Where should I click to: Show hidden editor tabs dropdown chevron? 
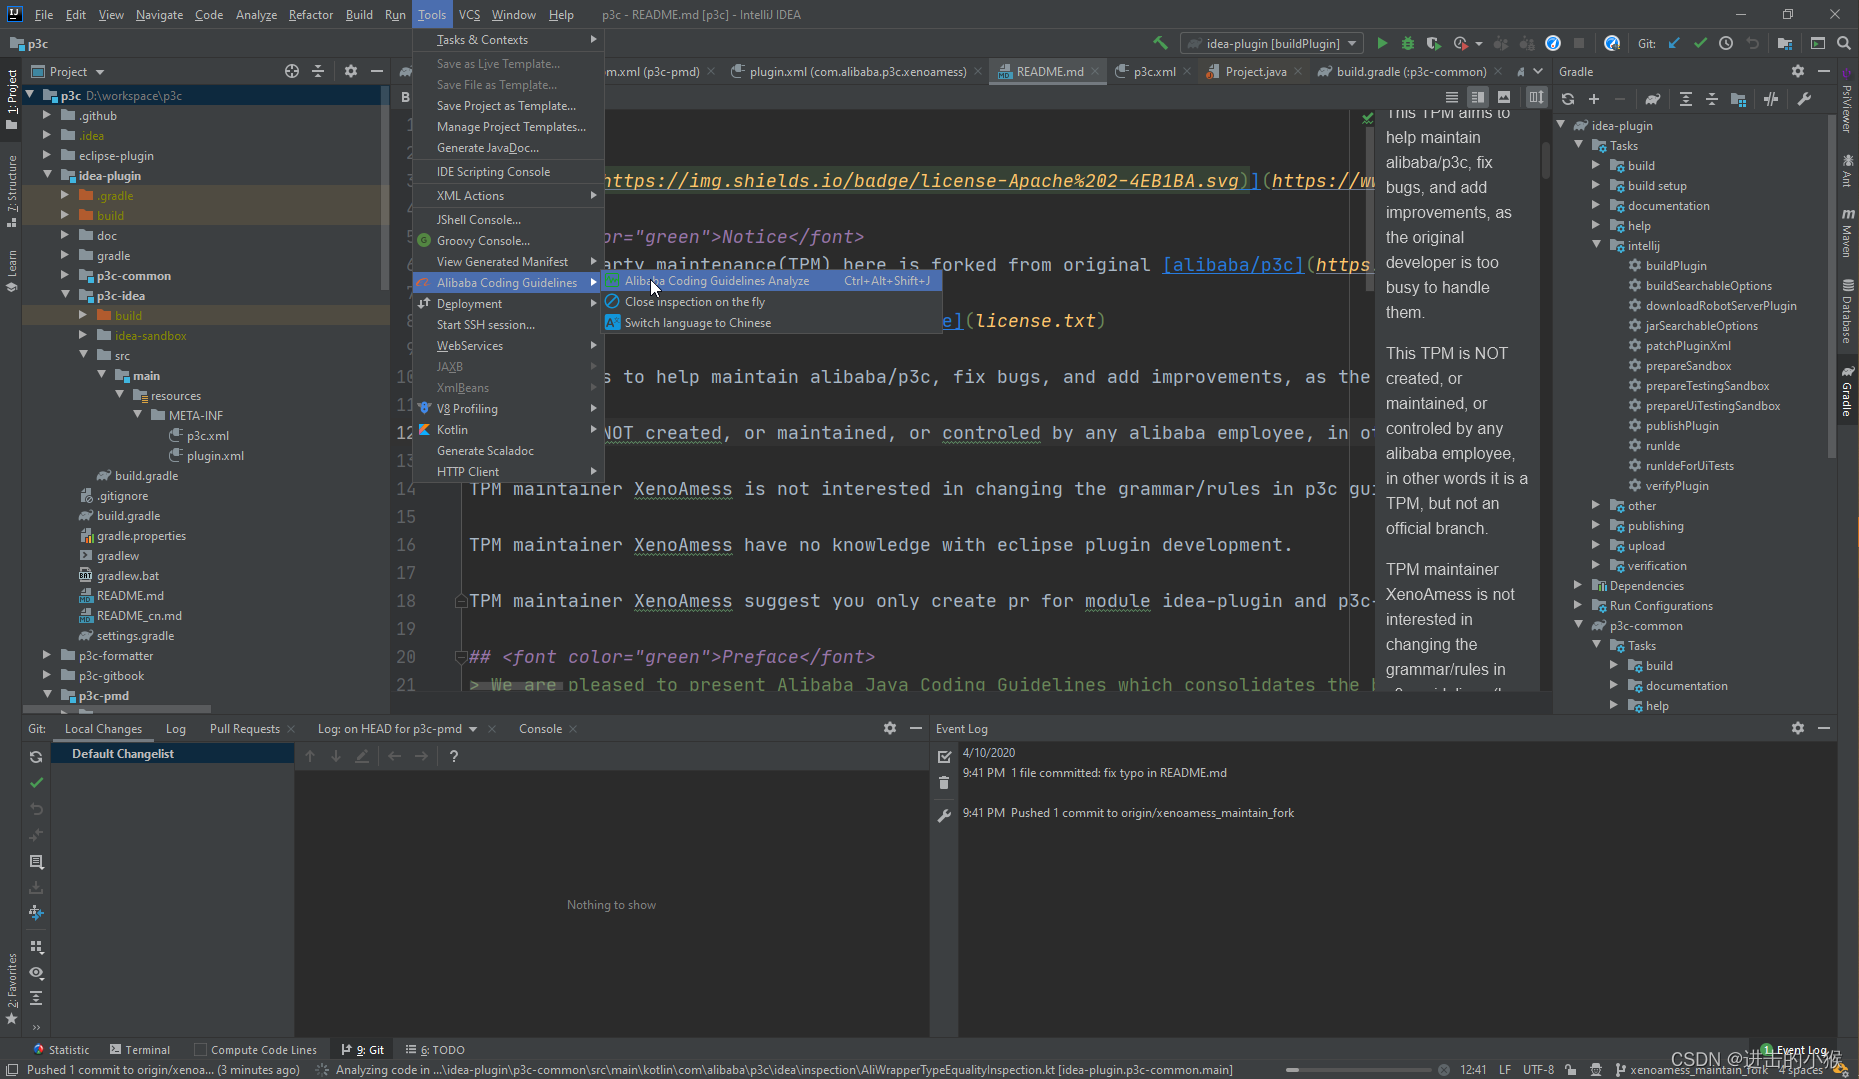[1537, 71]
